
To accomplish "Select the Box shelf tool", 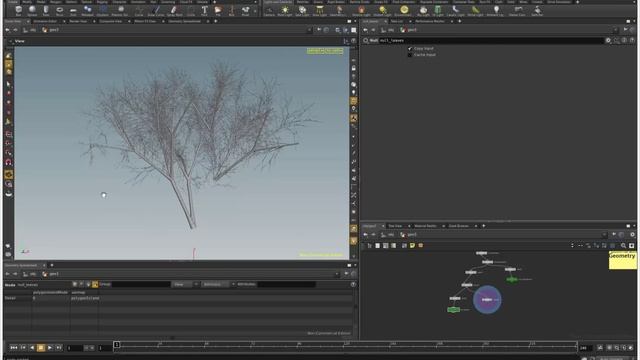I will 18,11.
